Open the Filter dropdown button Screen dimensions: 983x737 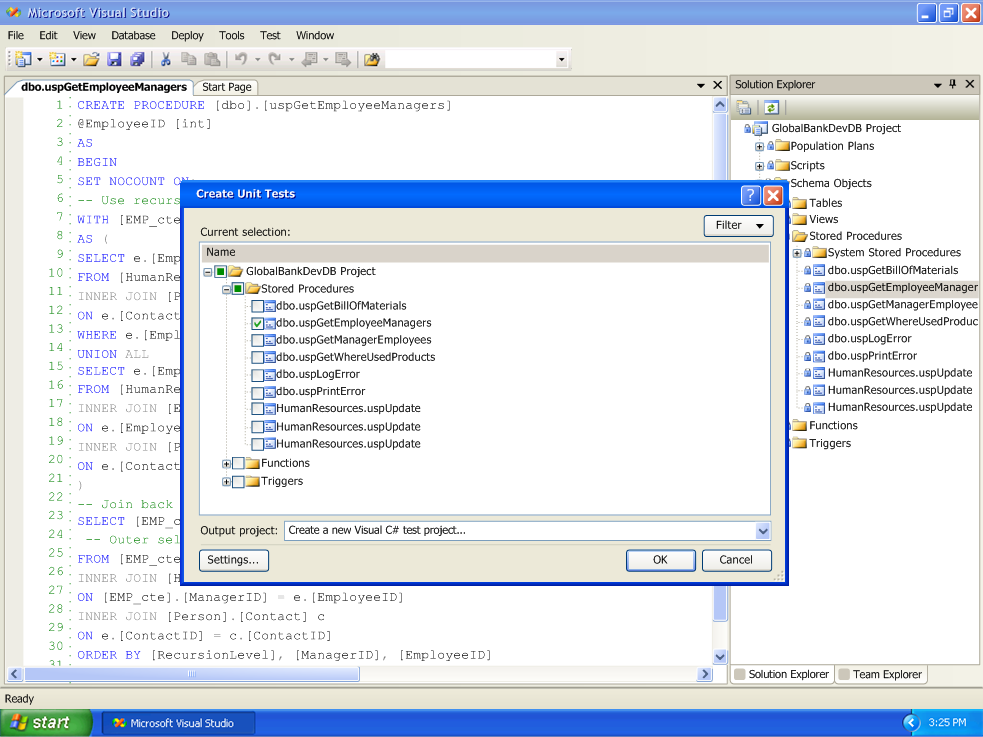(739, 226)
